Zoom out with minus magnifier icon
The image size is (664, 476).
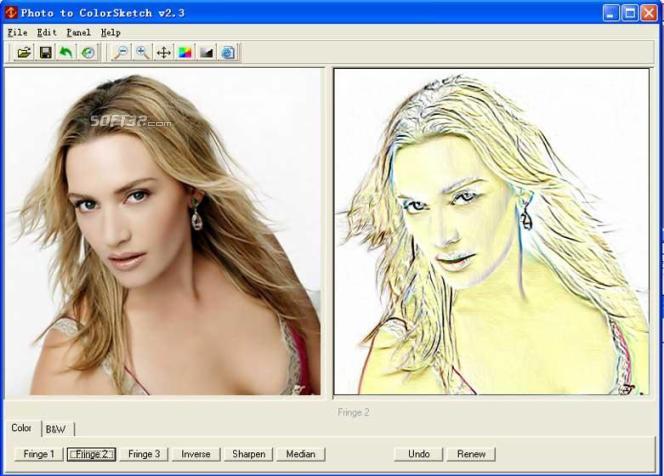pyautogui.click(x=122, y=53)
